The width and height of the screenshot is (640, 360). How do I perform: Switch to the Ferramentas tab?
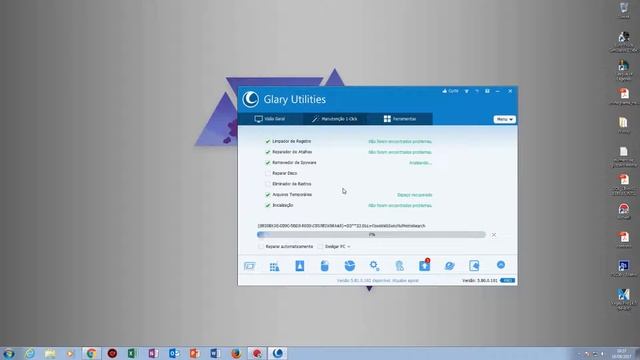400,119
